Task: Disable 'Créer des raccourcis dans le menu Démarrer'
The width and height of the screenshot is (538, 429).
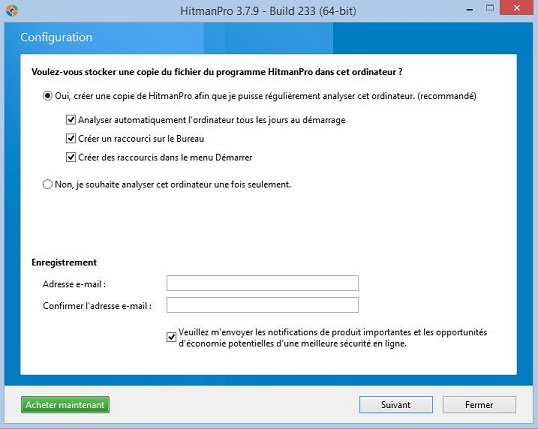Action: tap(71, 157)
